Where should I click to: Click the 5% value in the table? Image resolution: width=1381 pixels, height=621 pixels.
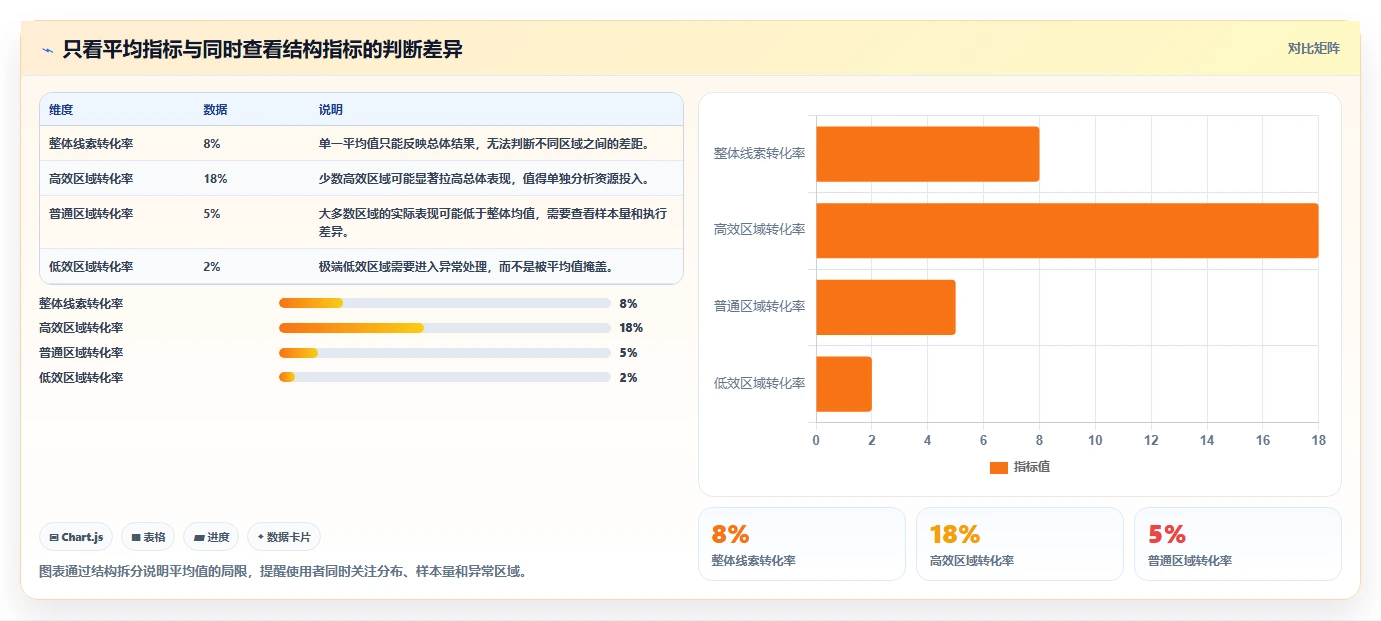(212, 214)
